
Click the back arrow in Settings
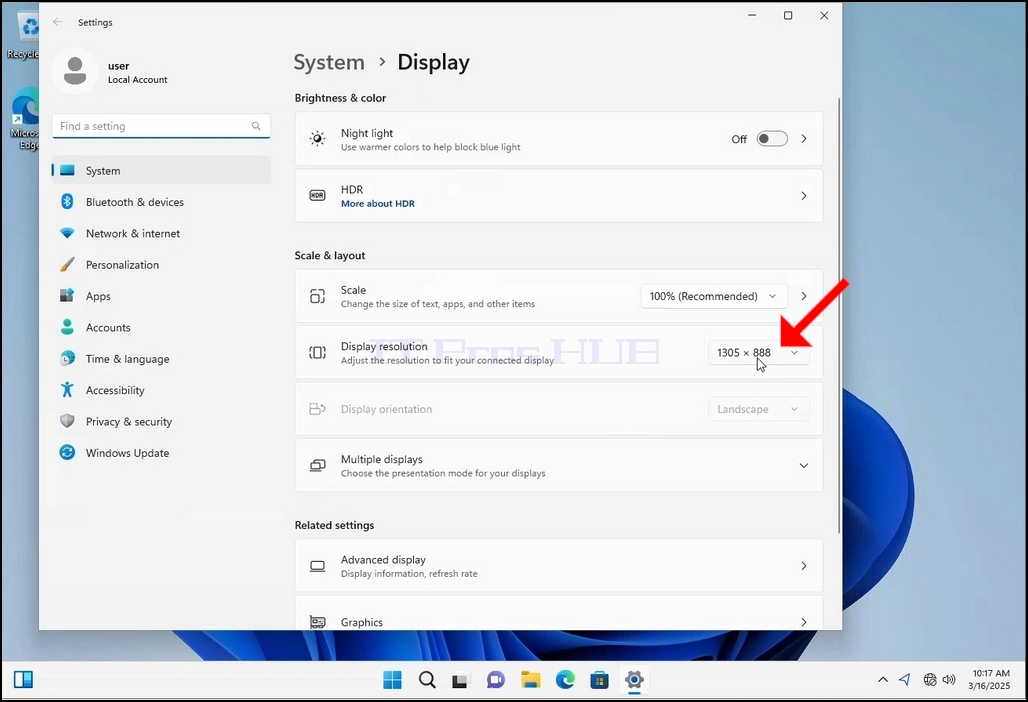pos(58,22)
